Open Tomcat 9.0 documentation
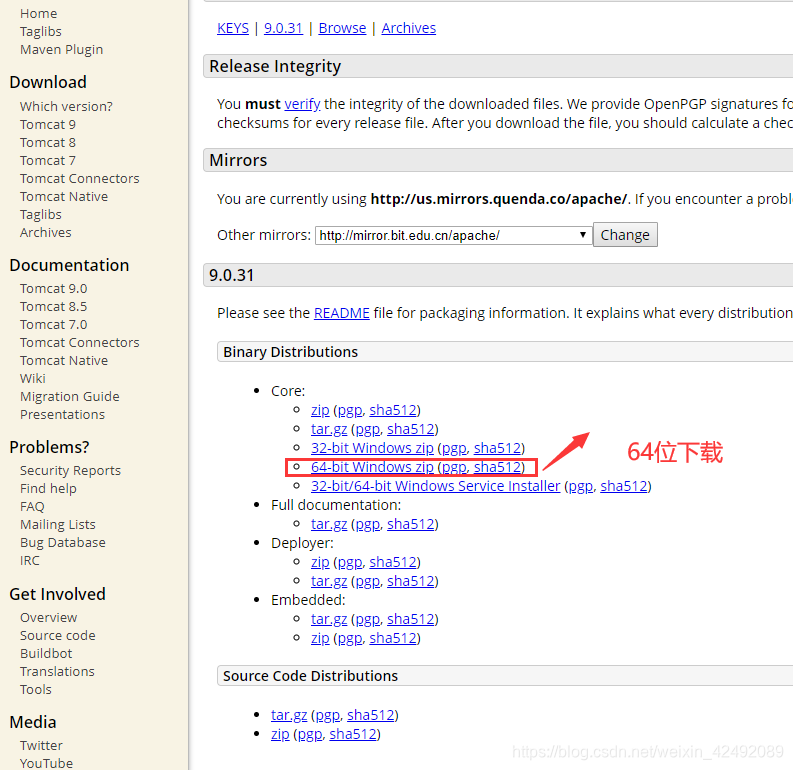The height and width of the screenshot is (770, 793). coord(54,289)
